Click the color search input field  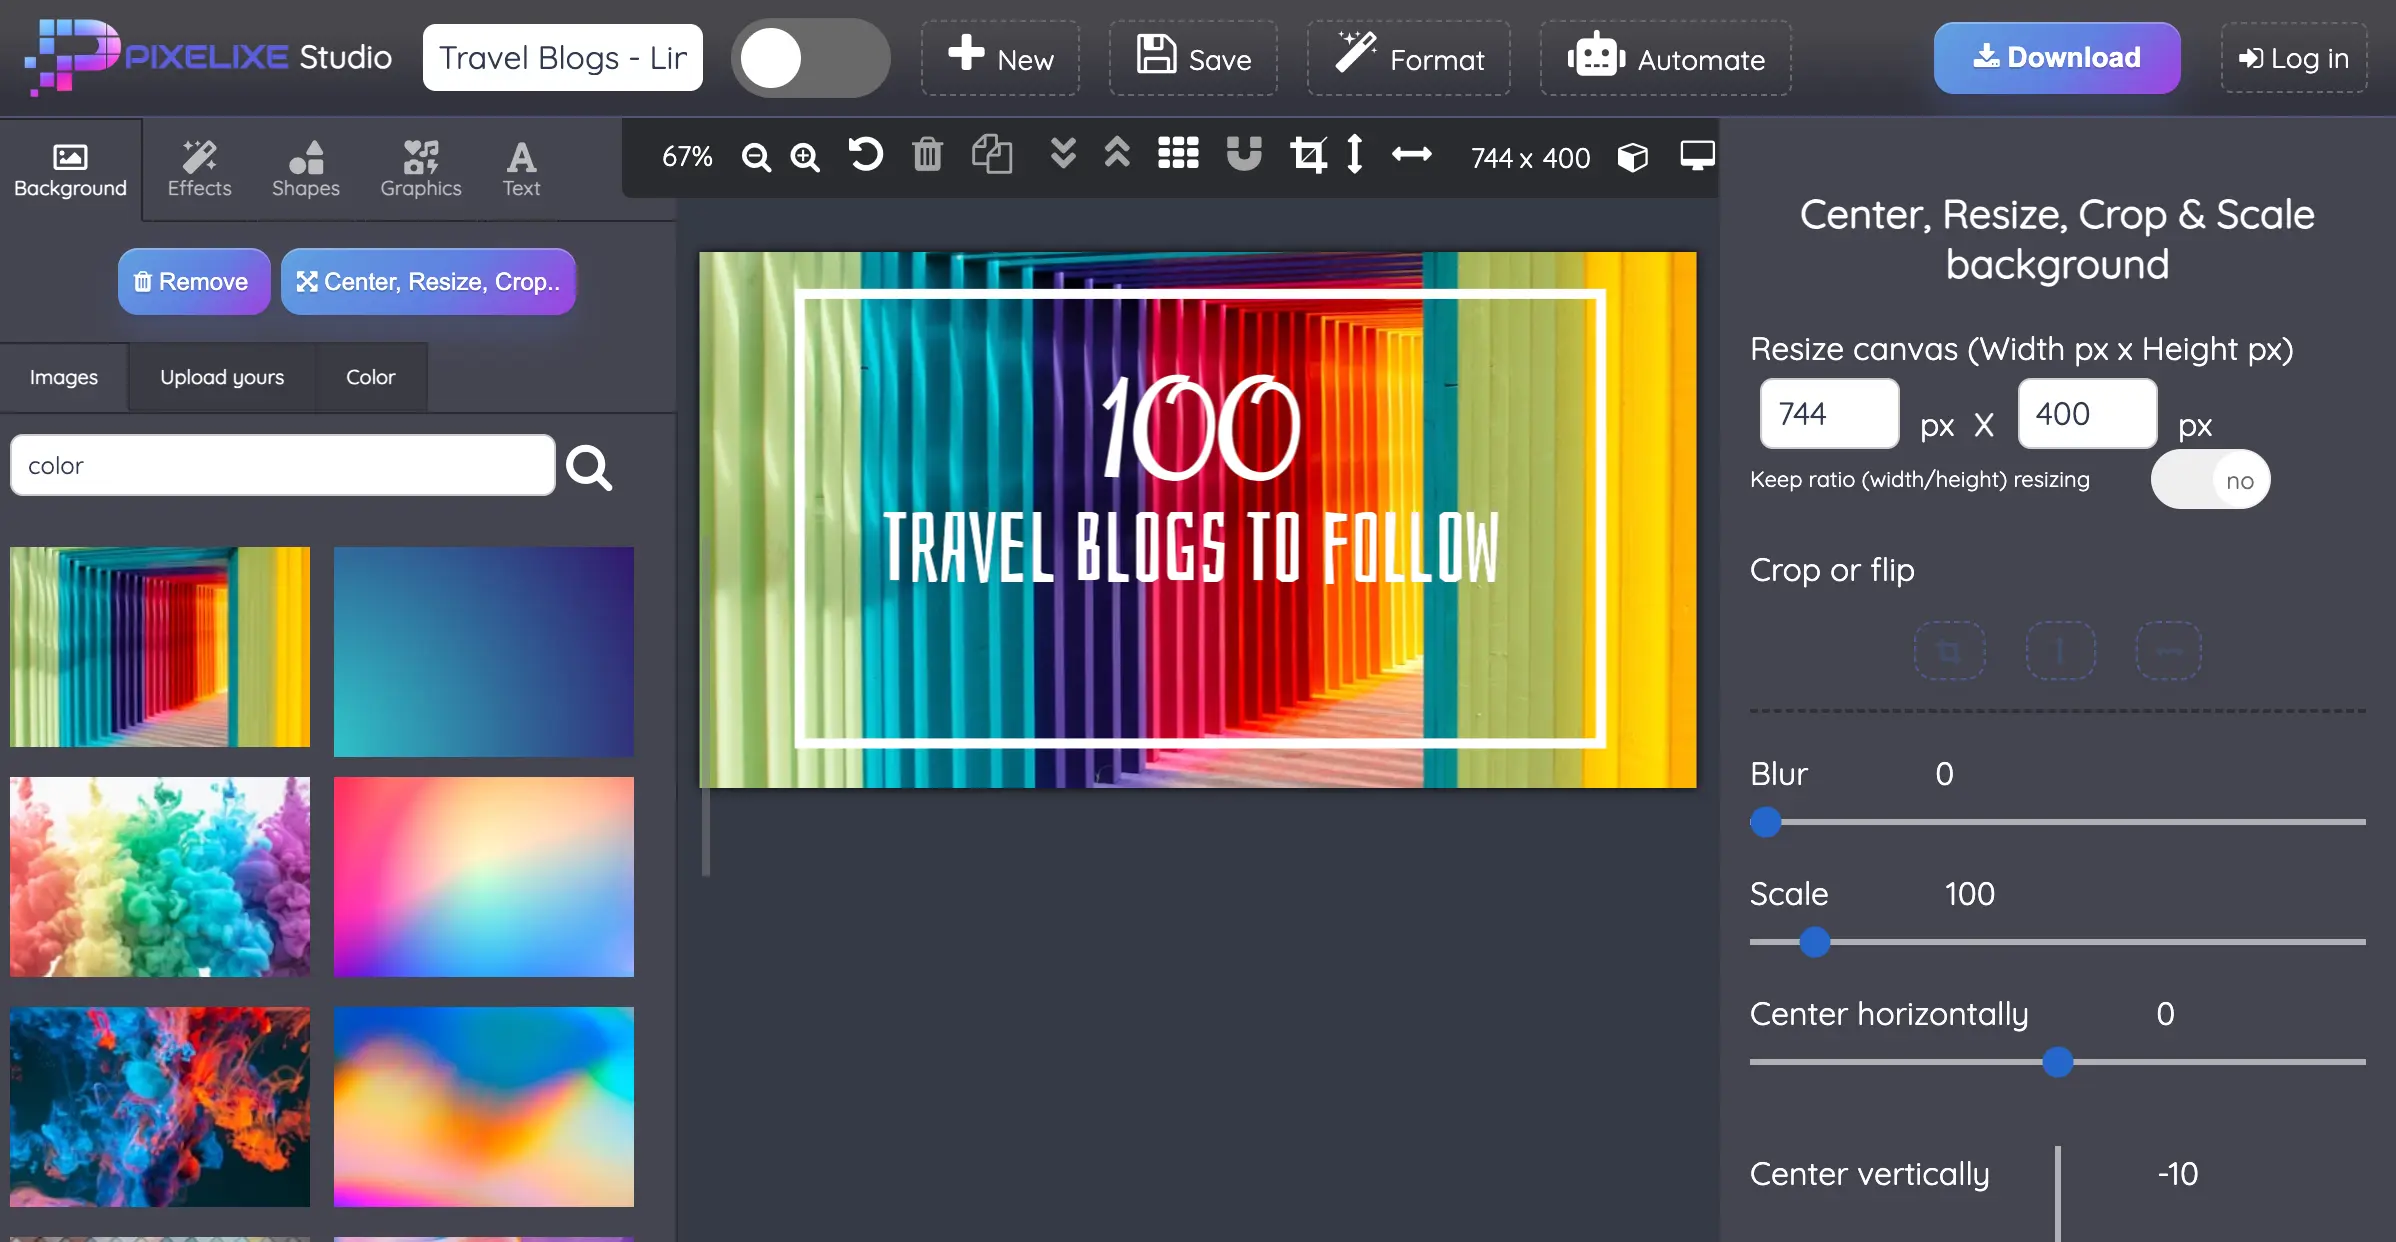point(282,465)
